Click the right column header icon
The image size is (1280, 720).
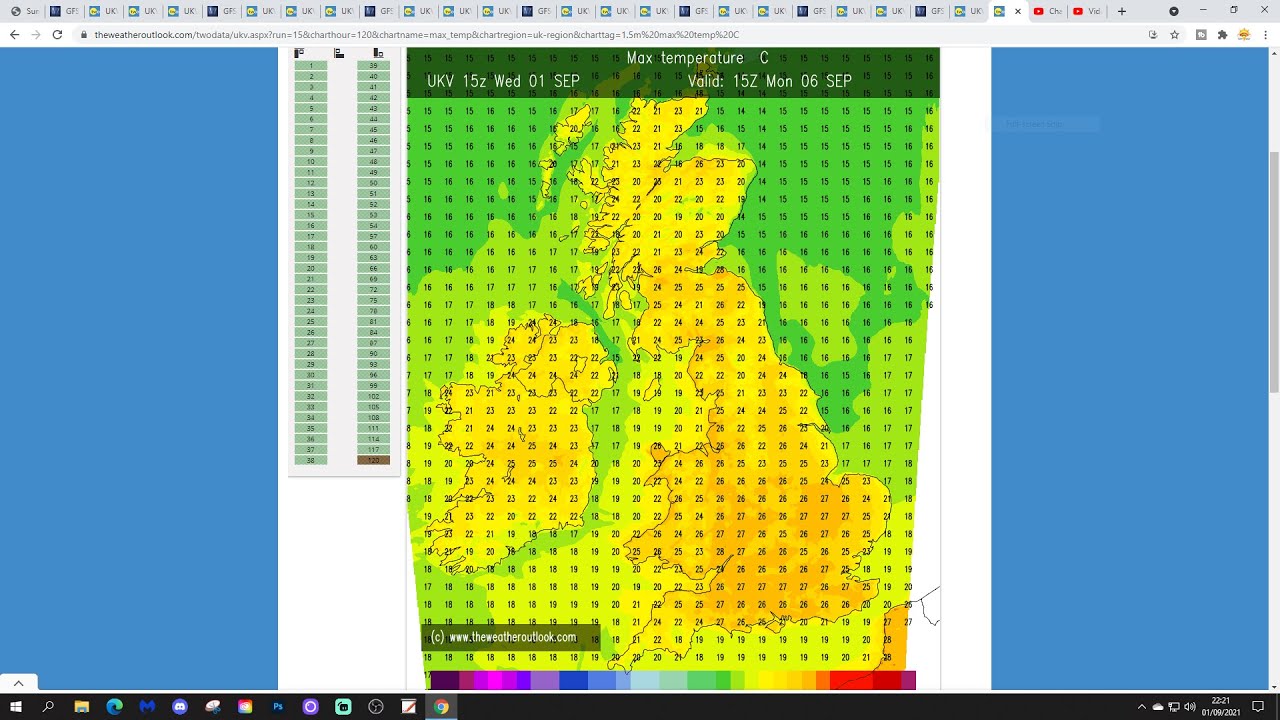(378, 53)
